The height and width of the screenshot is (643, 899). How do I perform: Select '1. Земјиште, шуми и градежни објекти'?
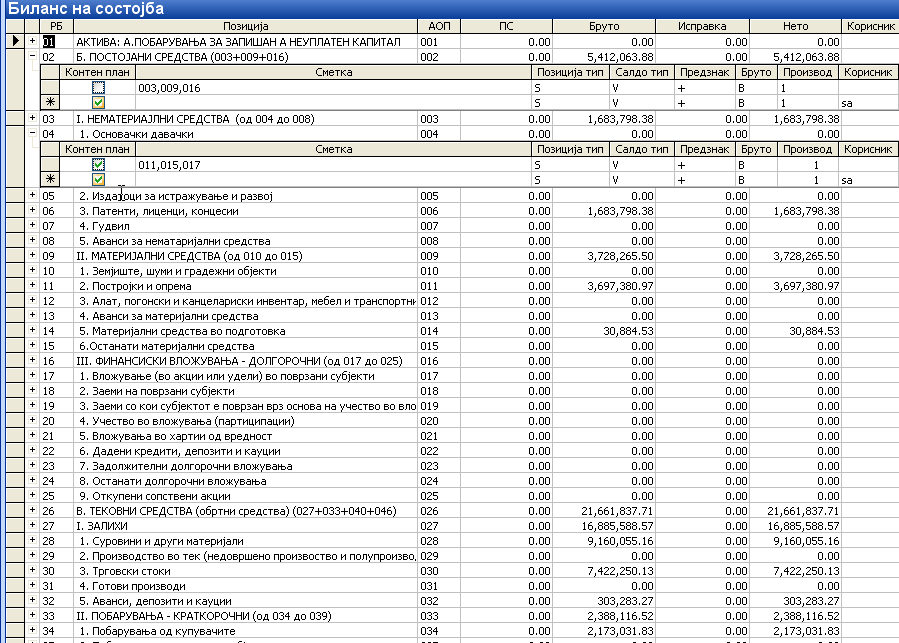(x=177, y=271)
